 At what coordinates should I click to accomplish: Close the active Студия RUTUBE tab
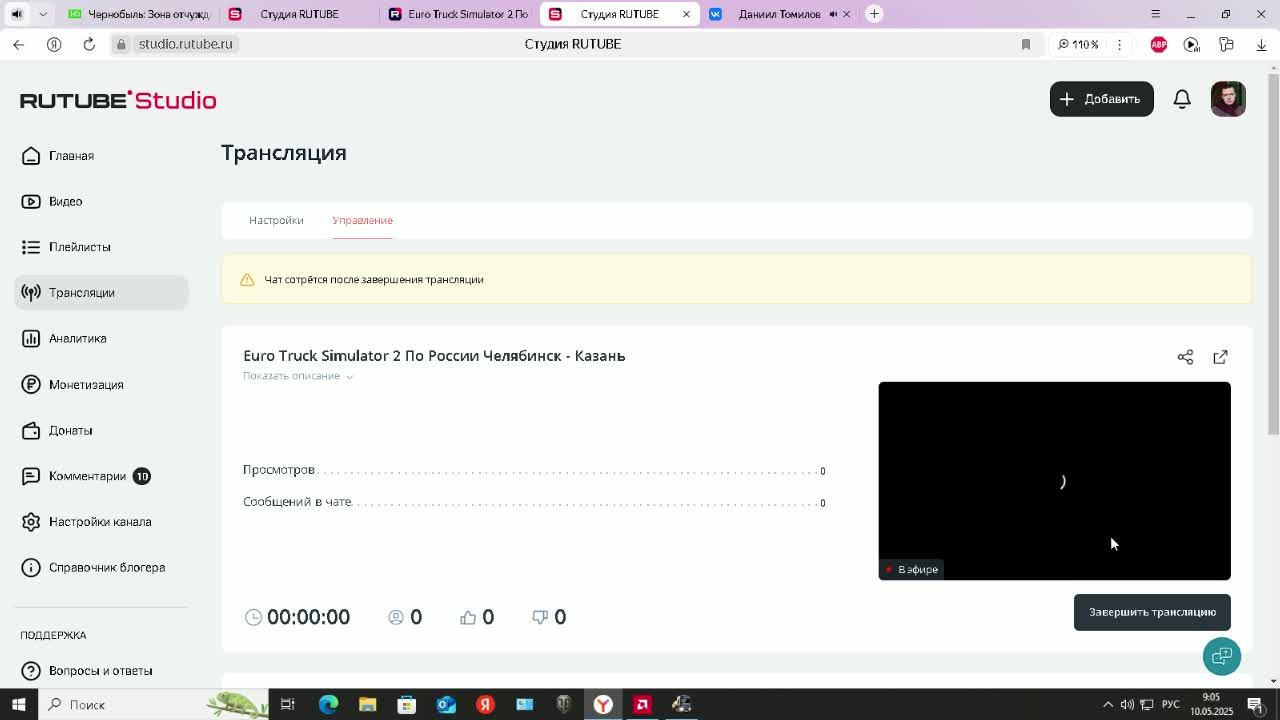[686, 14]
